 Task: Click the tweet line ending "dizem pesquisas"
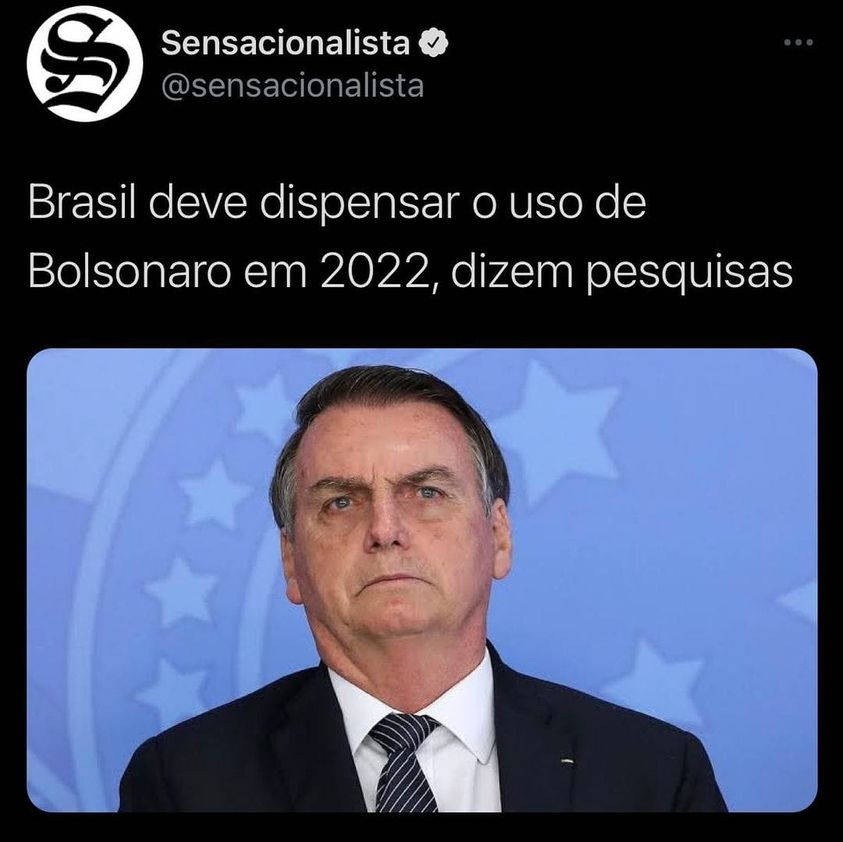[x=410, y=272]
